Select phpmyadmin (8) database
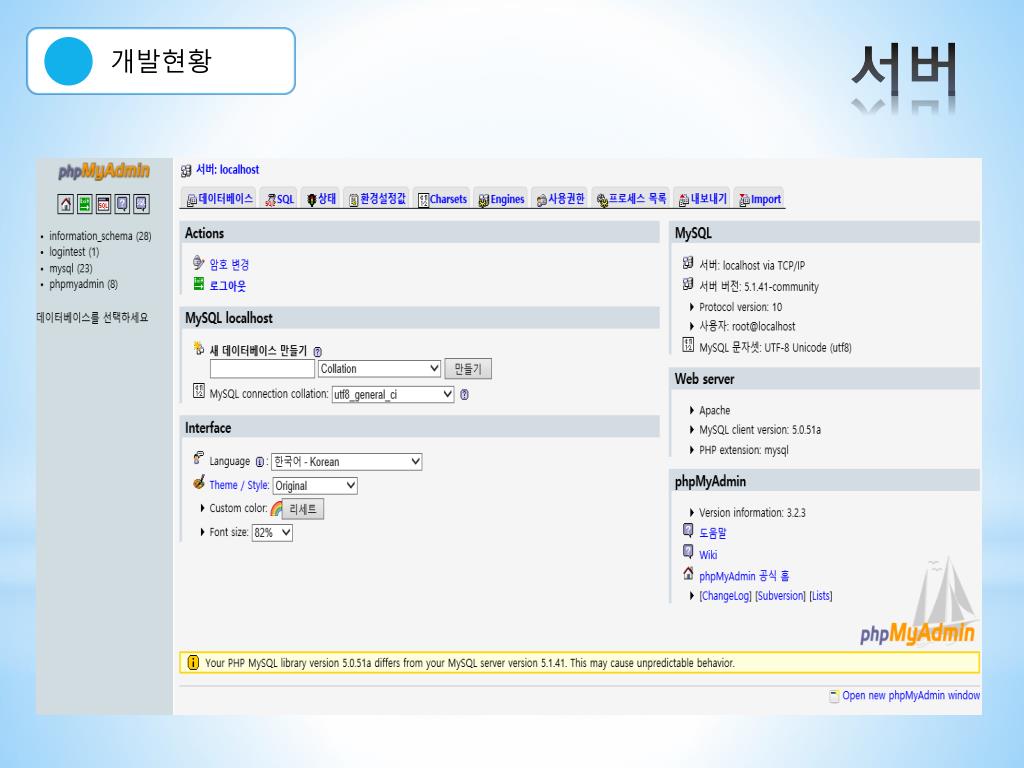This screenshot has width=1024, height=768. 84,284
